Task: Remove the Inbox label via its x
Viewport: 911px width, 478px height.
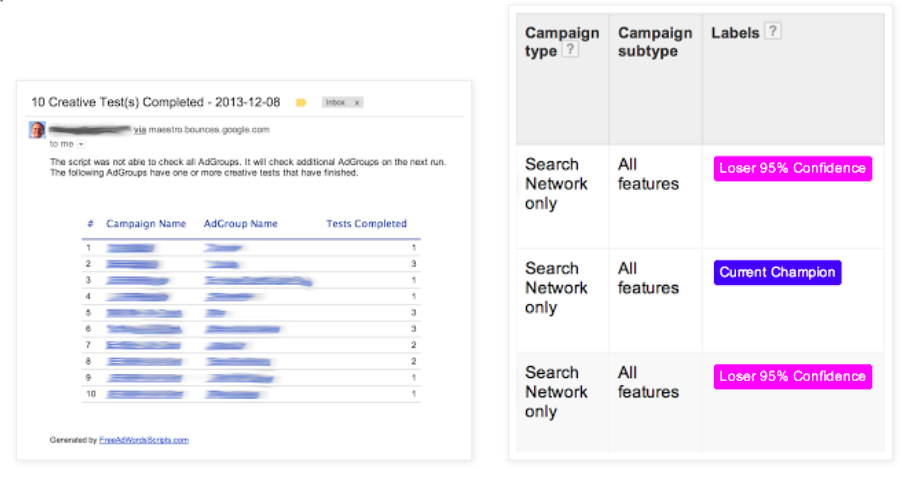Action: tap(358, 102)
